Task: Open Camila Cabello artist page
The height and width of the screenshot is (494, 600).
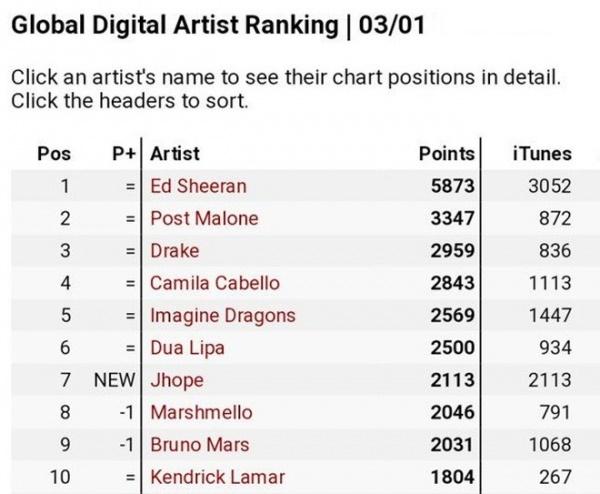Action: (x=215, y=283)
